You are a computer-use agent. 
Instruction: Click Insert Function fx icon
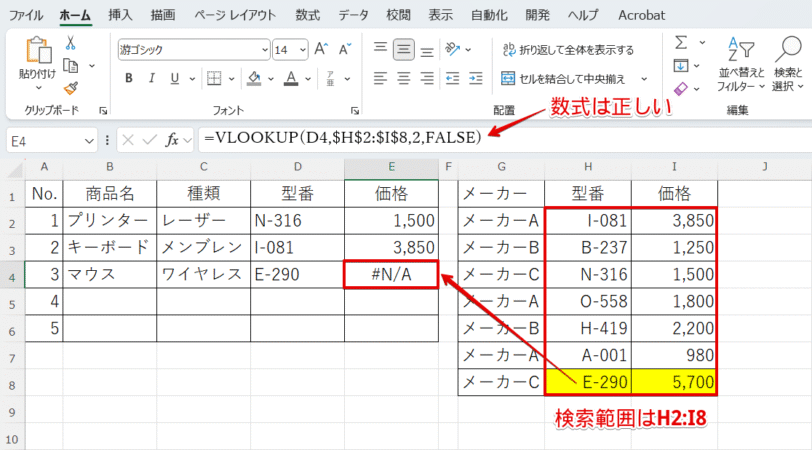tap(172, 140)
